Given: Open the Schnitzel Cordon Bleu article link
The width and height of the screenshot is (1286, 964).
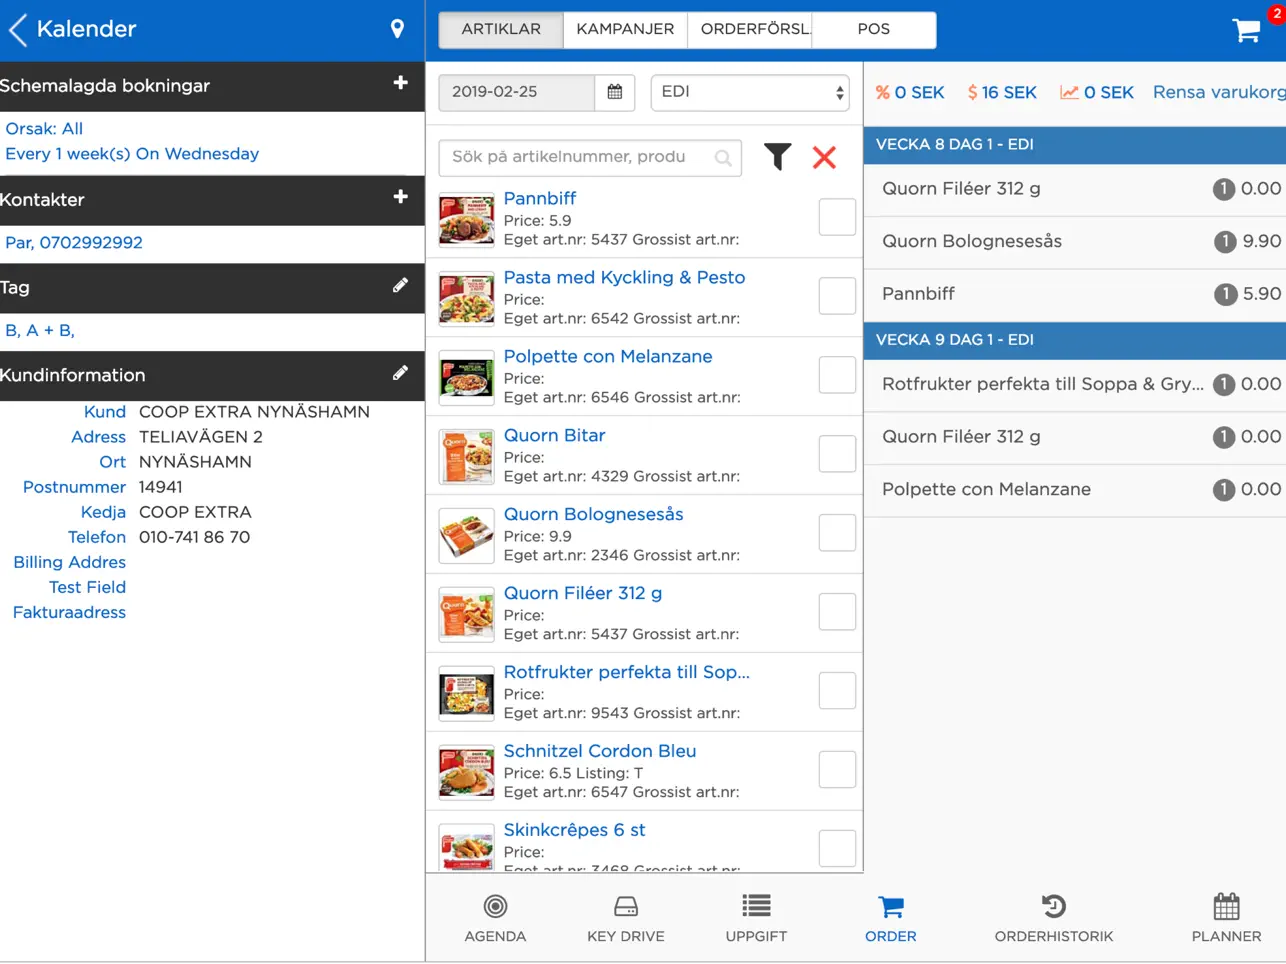Looking at the screenshot, I should coord(600,751).
